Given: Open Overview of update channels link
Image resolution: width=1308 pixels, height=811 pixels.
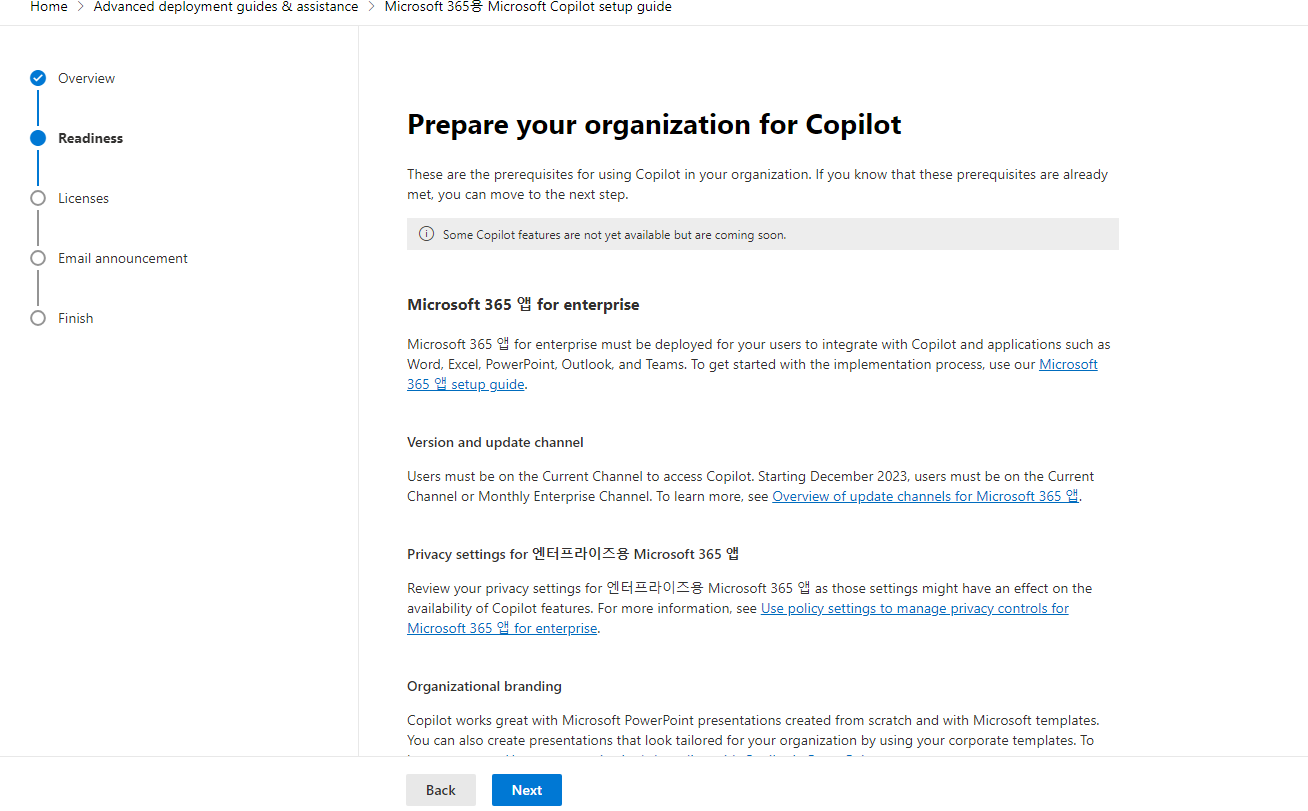Looking at the screenshot, I should click(x=925, y=496).
